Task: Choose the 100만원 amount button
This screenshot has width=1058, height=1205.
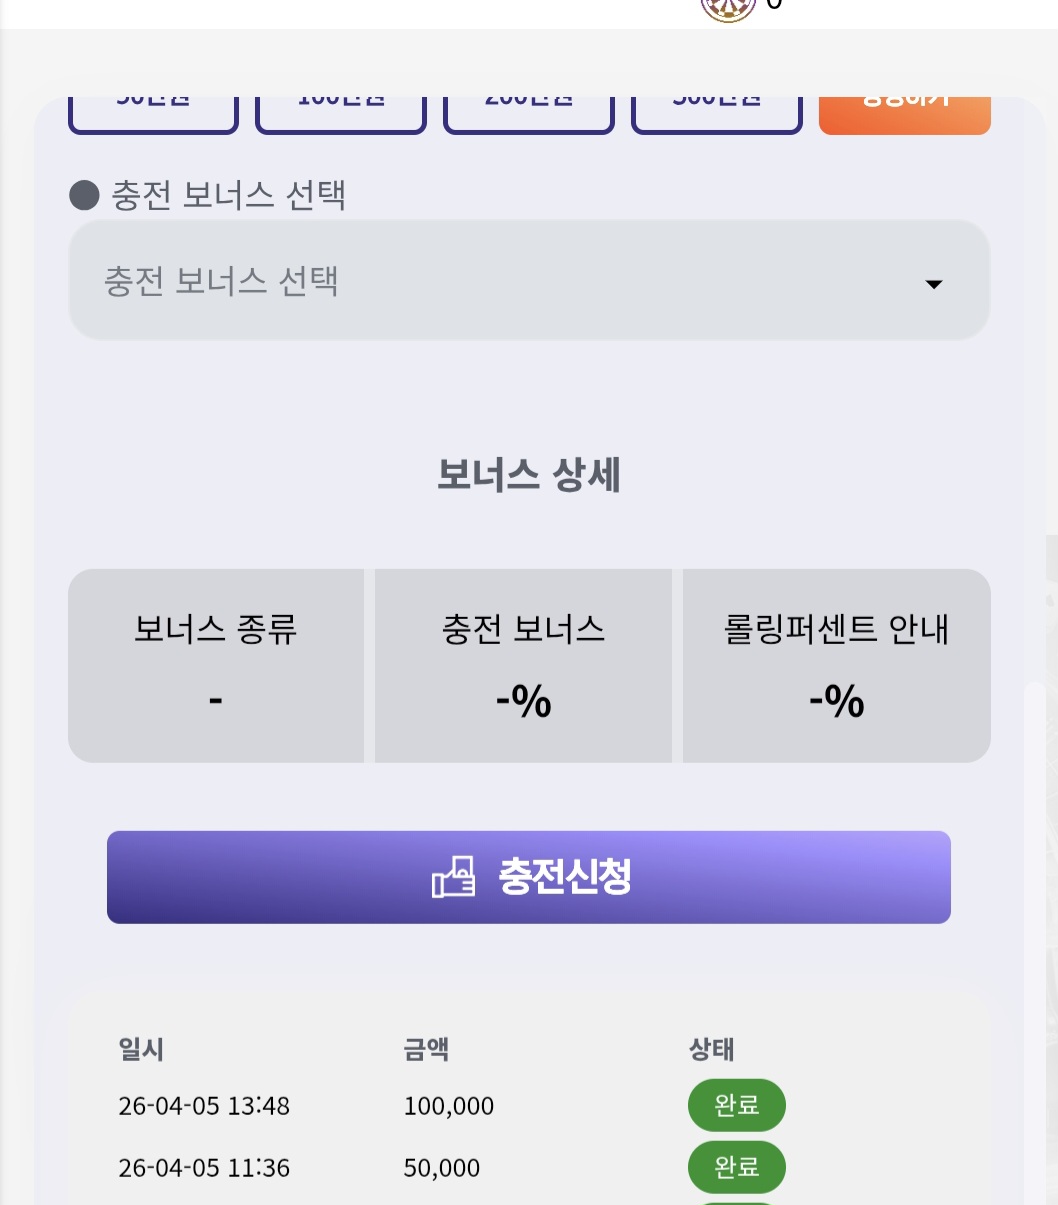Action: [341, 113]
